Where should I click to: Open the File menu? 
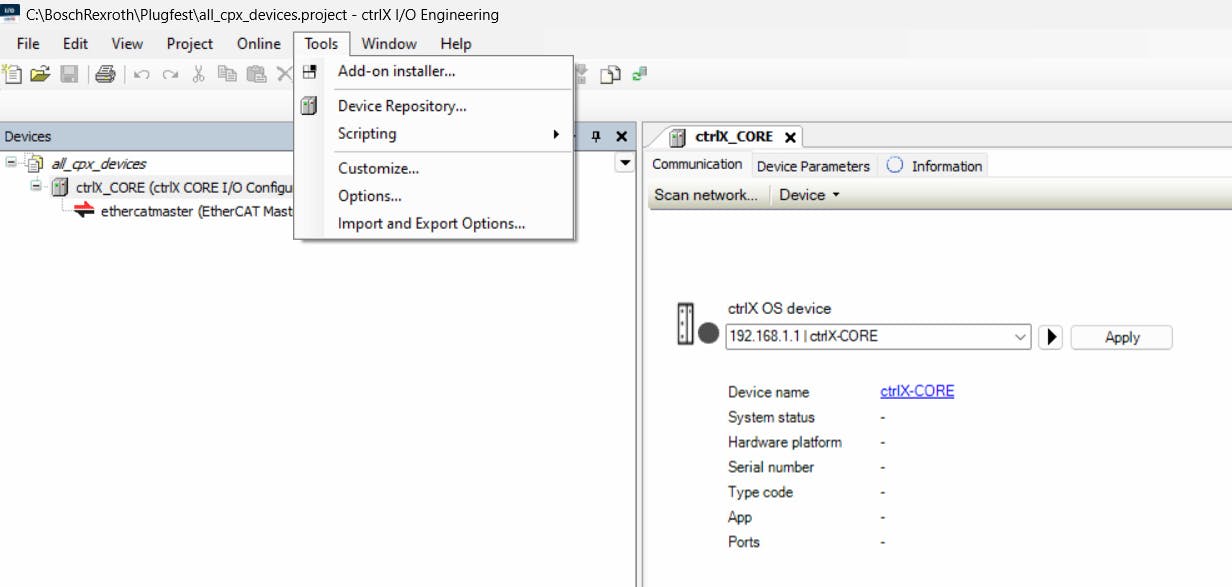point(28,44)
